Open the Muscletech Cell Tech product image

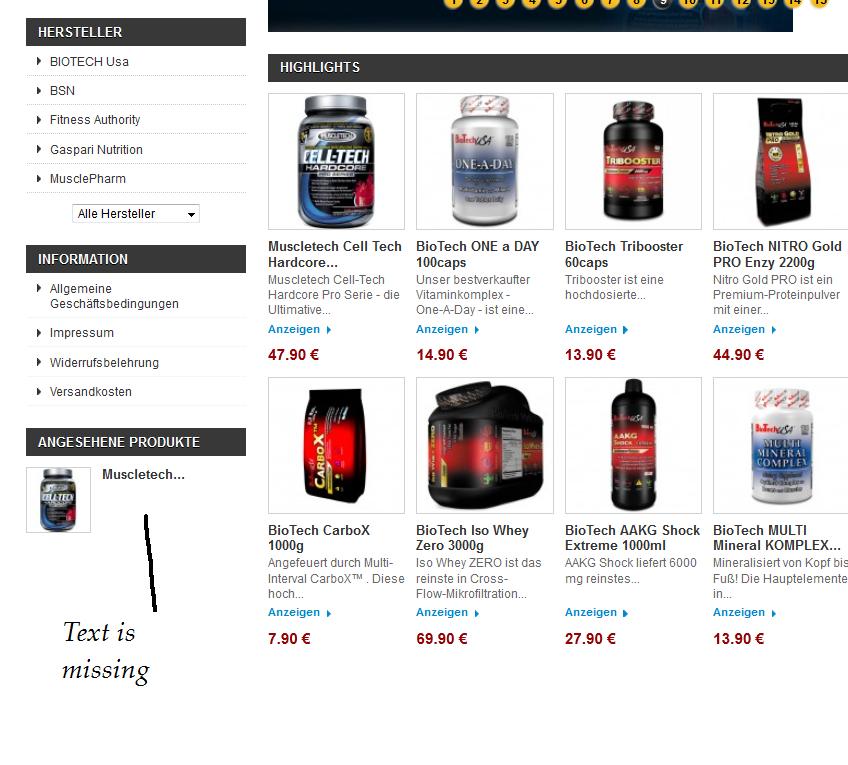pos(336,161)
